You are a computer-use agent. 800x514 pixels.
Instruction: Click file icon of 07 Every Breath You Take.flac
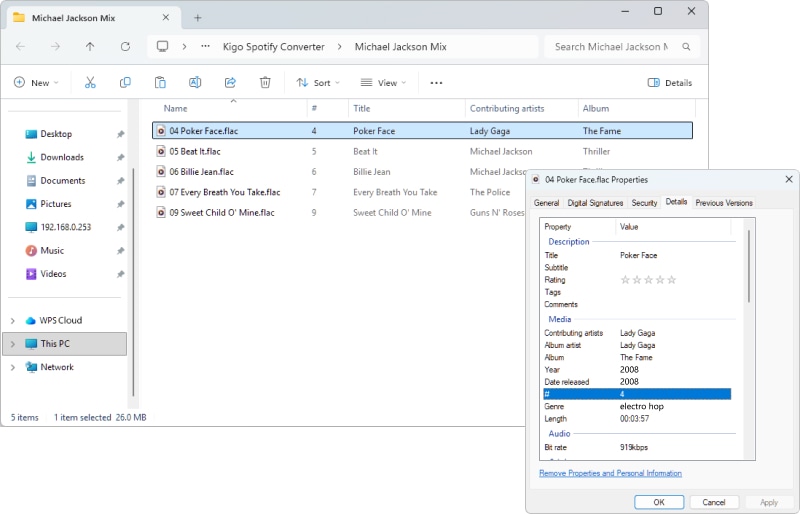pyautogui.click(x=161, y=192)
